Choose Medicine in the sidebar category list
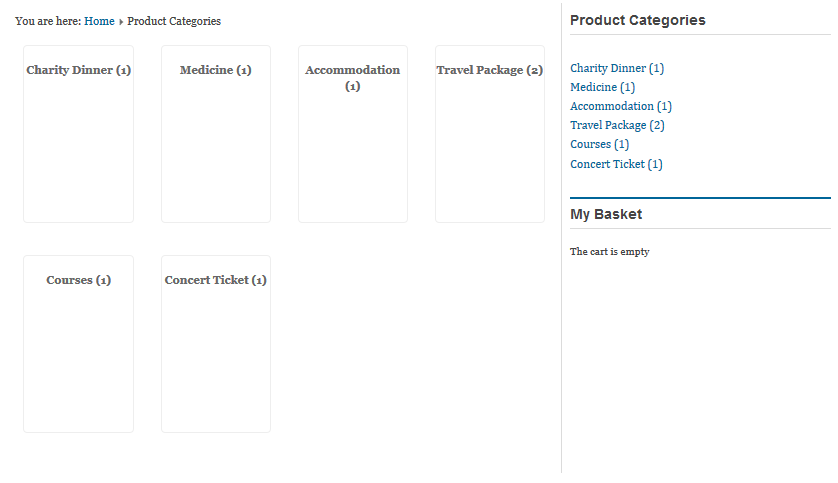Viewport: 838px width, 483px height. pyautogui.click(x=593, y=87)
